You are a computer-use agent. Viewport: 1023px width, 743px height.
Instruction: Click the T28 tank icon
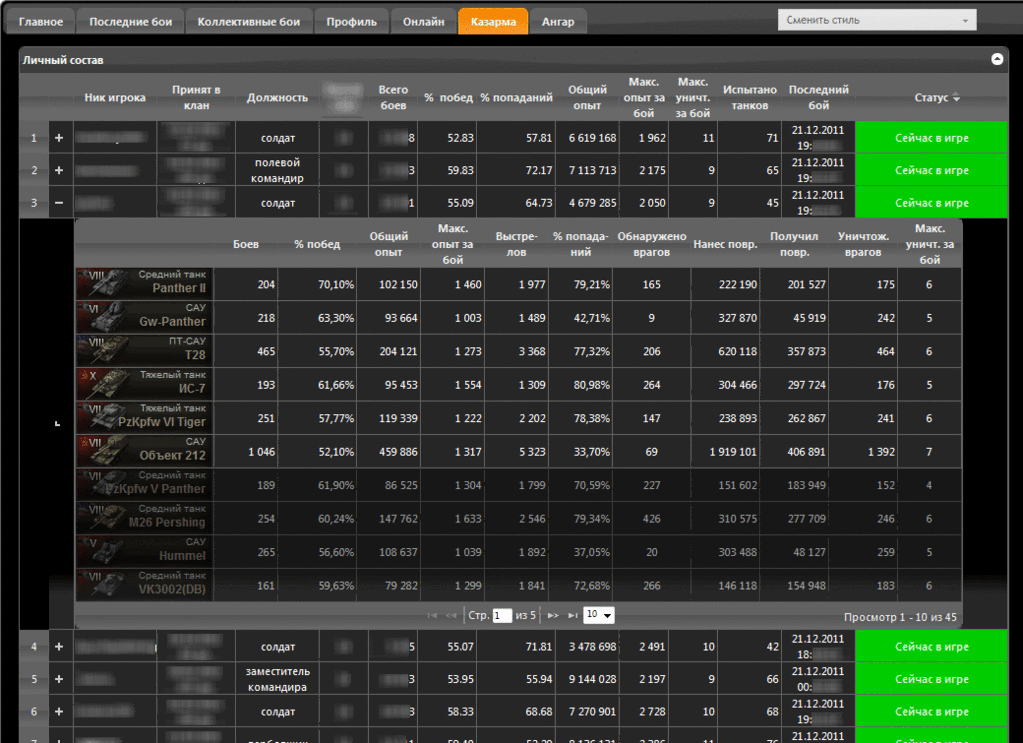click(144, 351)
